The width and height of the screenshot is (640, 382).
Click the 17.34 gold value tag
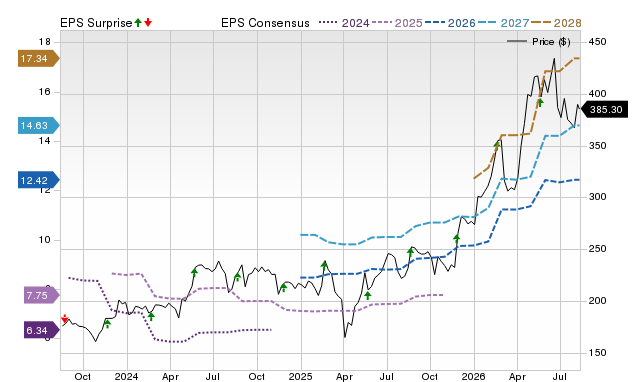[x=39, y=58]
